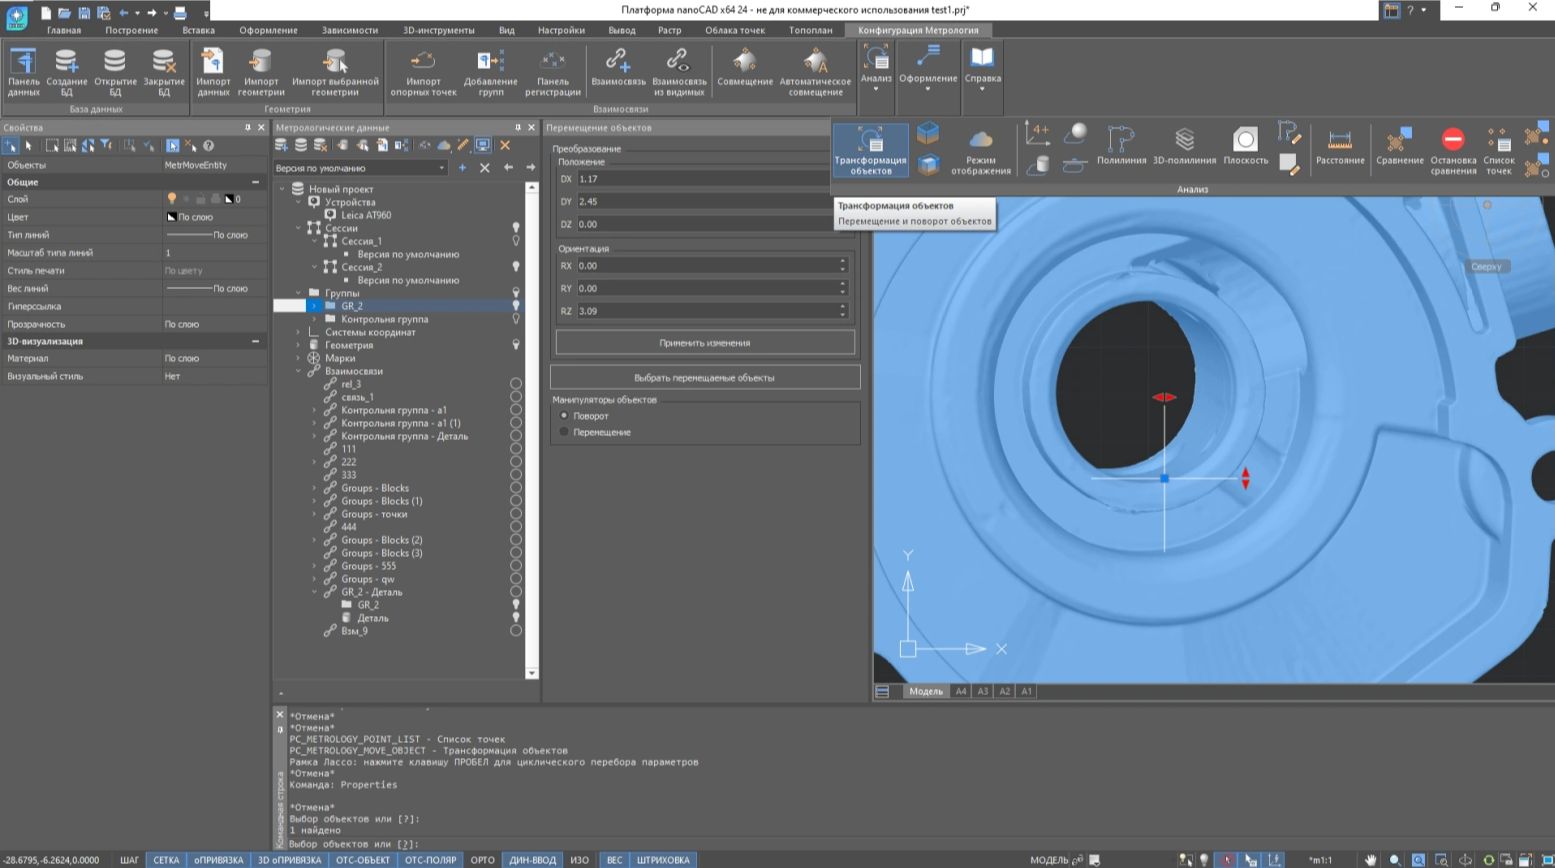The height and width of the screenshot is (868, 1555).
Task: Expand the Системы координат tree node
Action: pos(299,332)
